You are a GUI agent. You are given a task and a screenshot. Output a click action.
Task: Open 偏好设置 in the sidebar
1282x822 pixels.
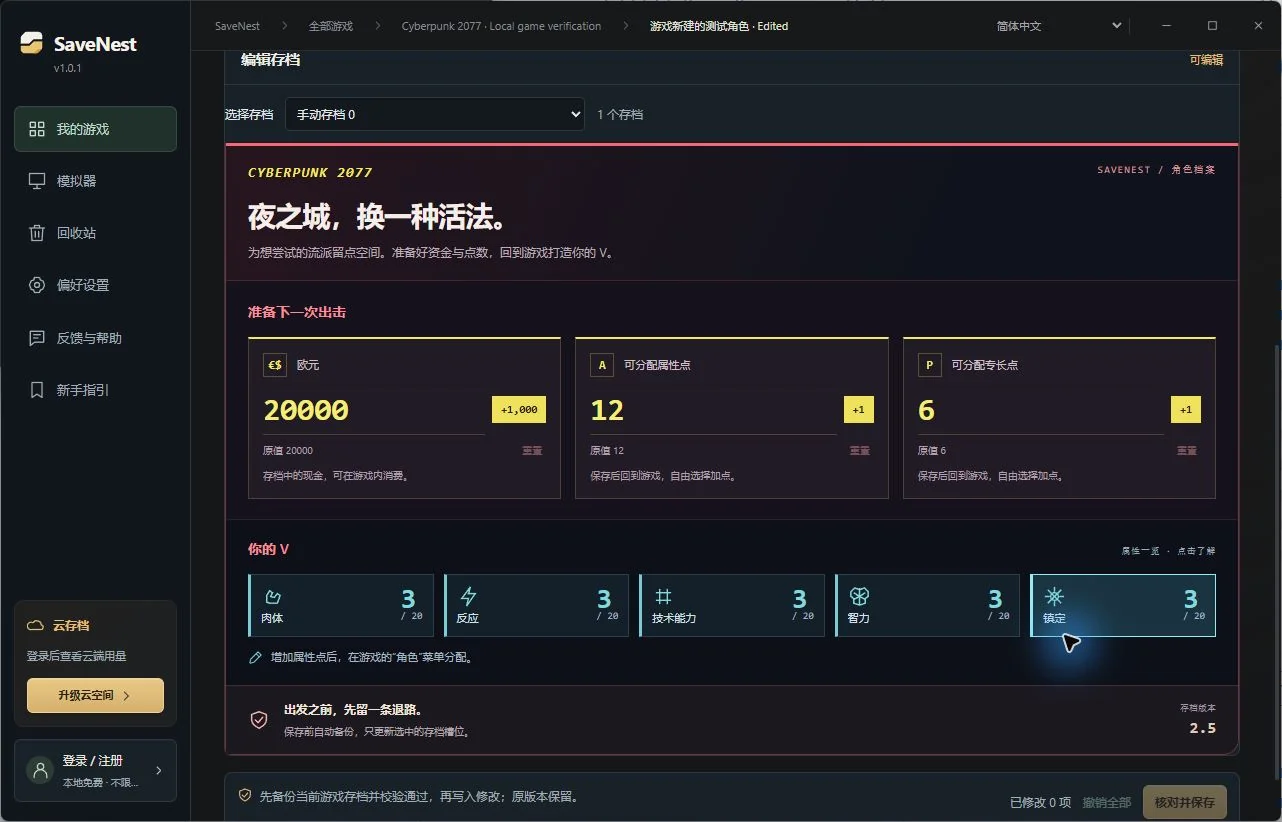coord(95,285)
